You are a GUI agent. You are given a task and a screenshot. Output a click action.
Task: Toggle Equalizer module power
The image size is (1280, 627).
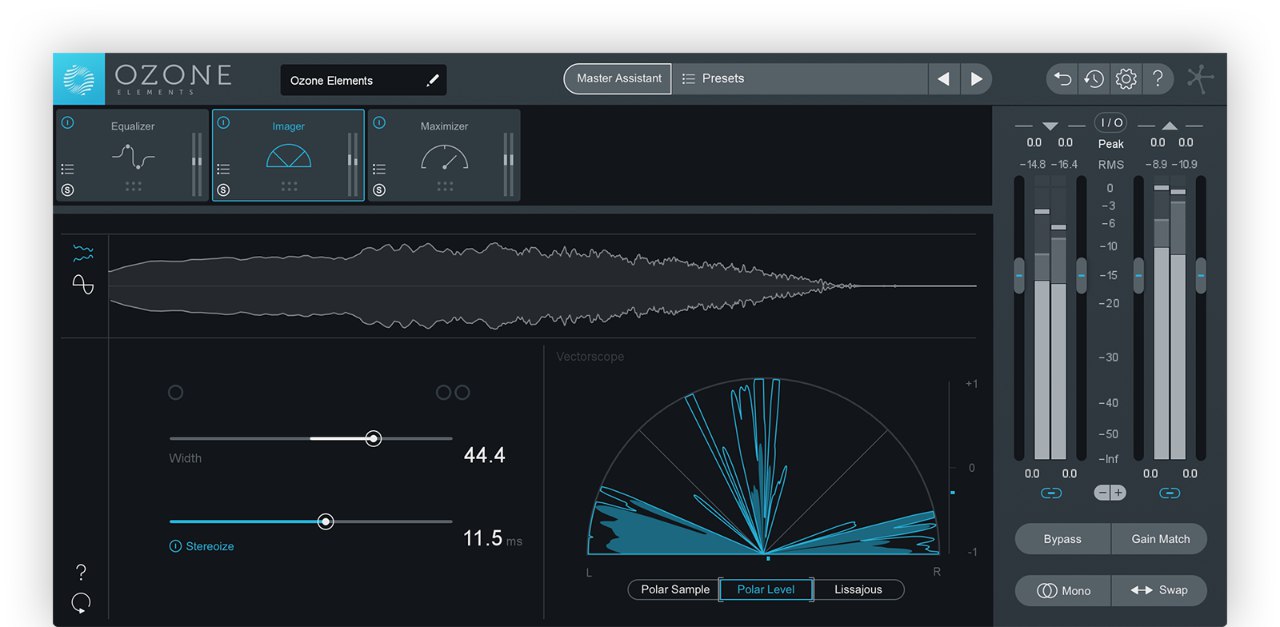coord(67,123)
